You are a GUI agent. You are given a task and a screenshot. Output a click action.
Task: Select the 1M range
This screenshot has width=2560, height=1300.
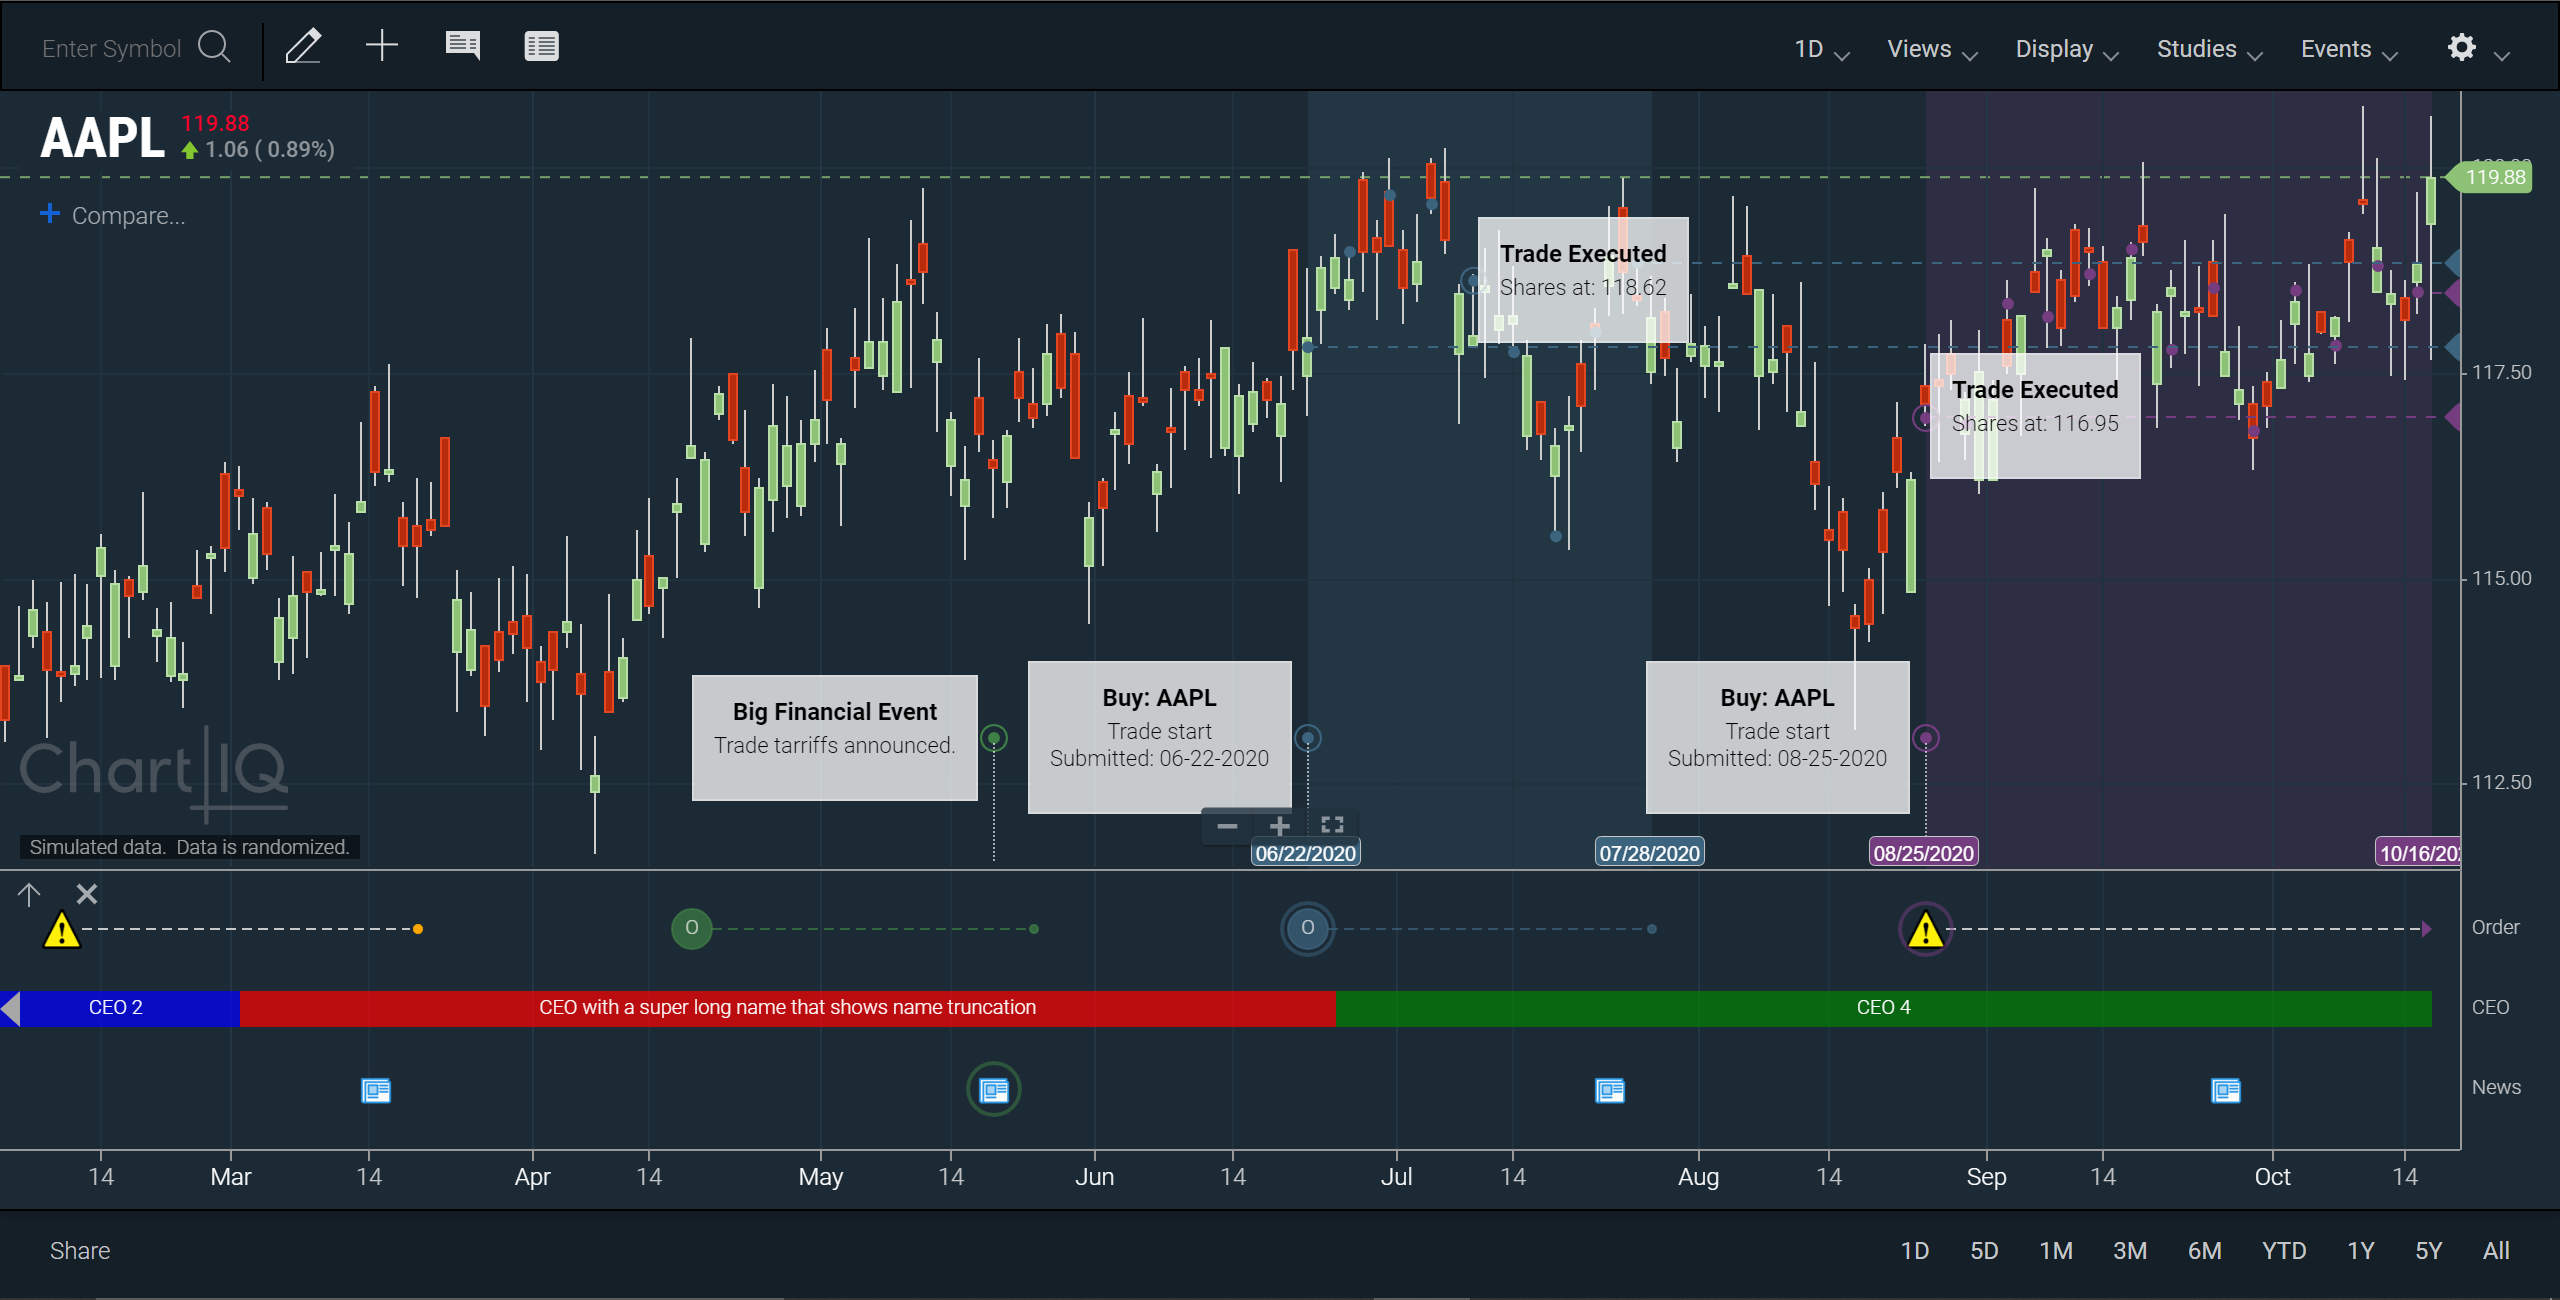(x=2056, y=1251)
